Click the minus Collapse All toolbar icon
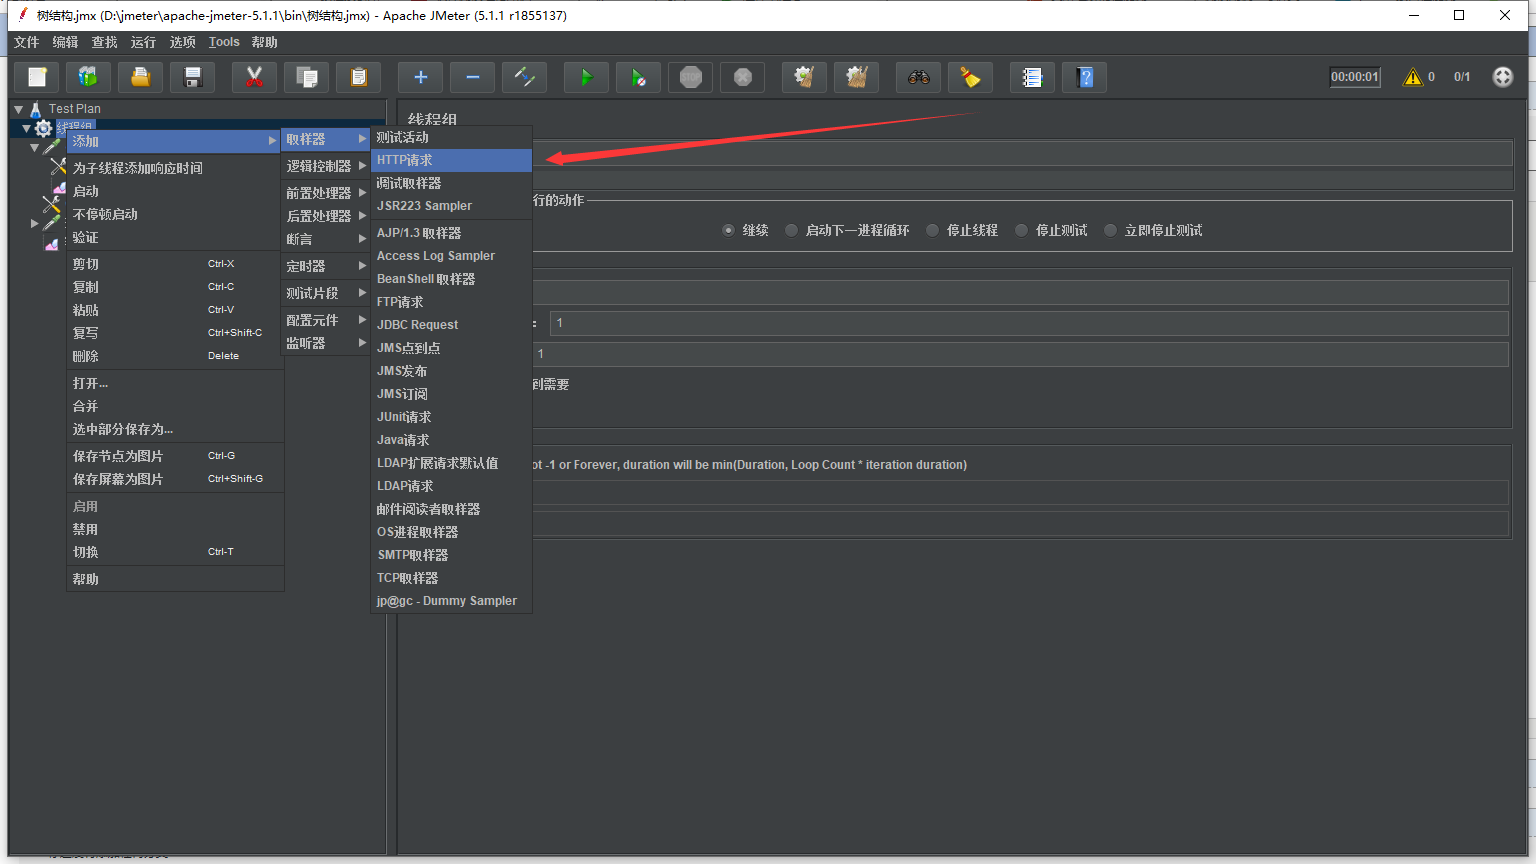The width and height of the screenshot is (1536, 864). [x=472, y=77]
